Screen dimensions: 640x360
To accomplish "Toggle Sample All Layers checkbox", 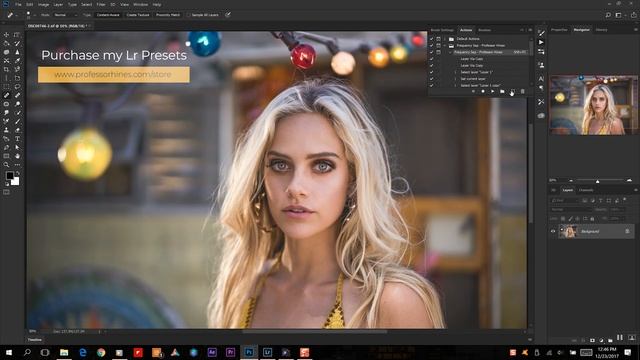I will [189, 15].
